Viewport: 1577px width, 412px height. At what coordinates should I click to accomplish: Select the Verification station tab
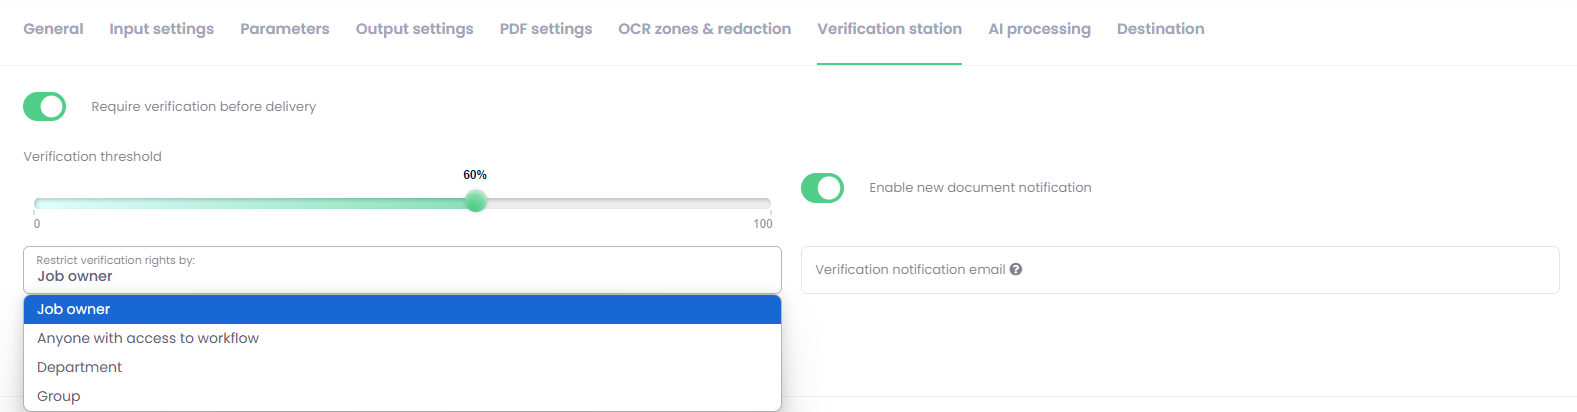tap(890, 29)
